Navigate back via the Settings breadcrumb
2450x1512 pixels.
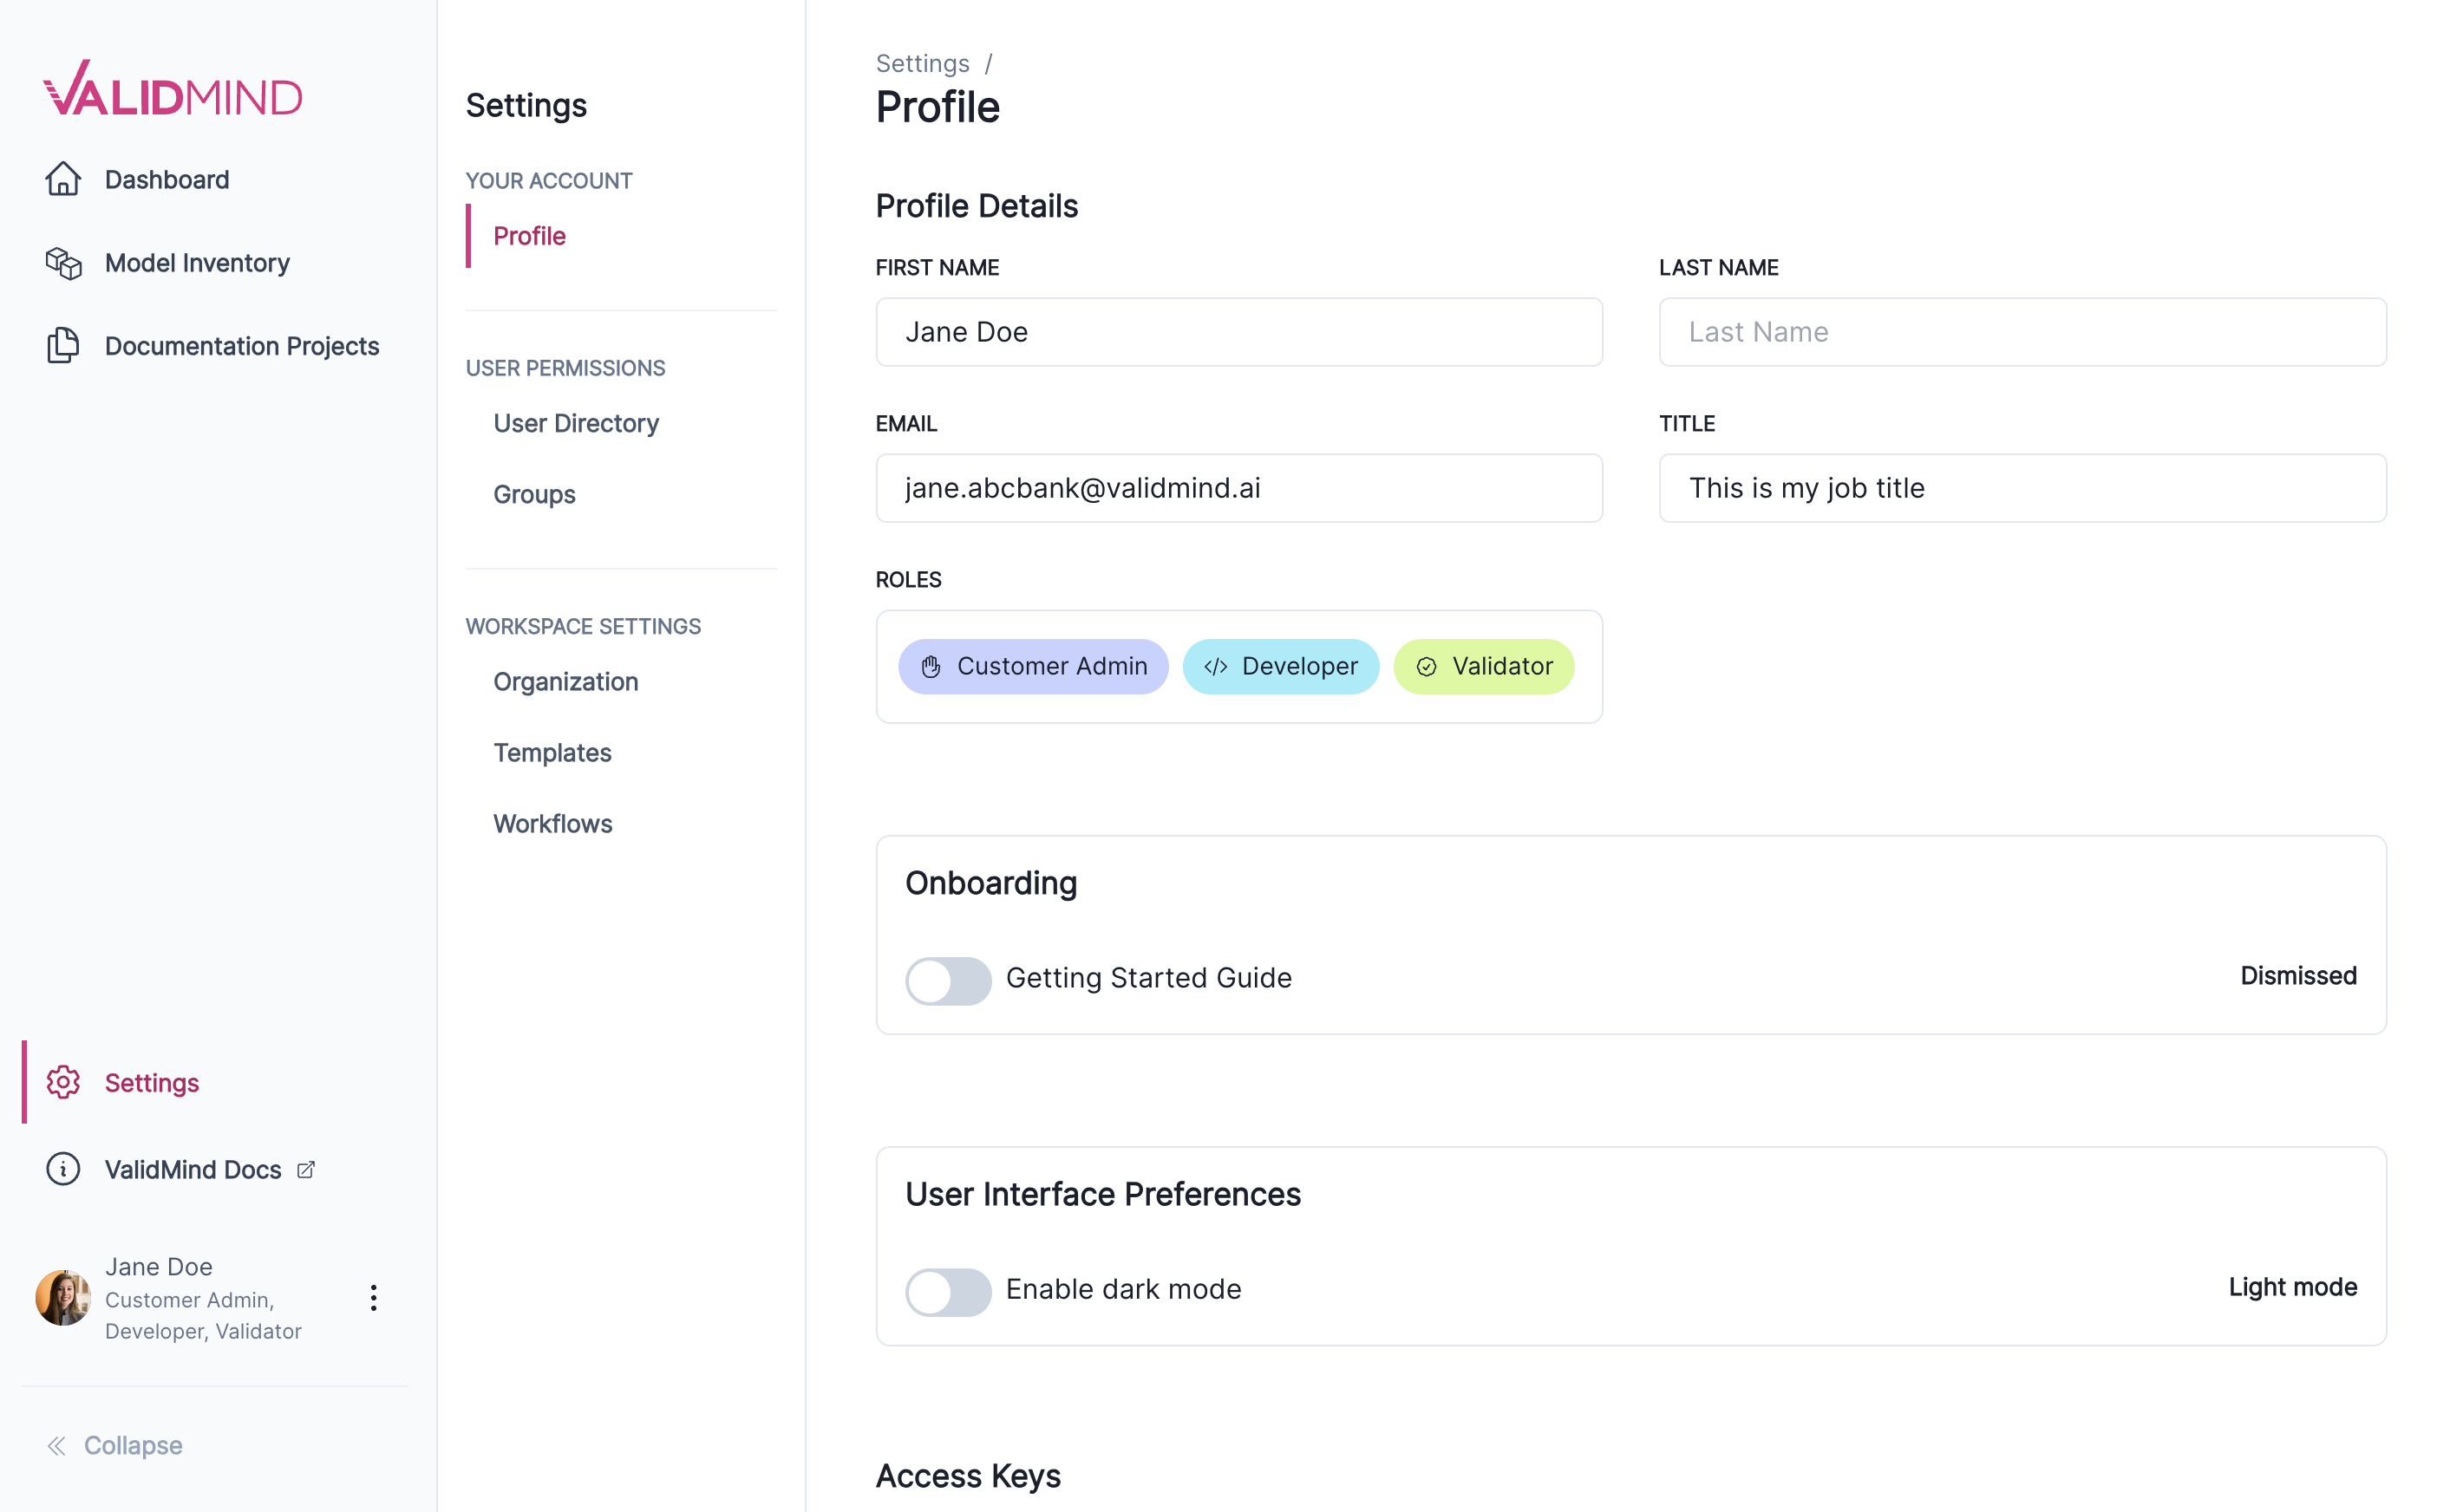921,62
